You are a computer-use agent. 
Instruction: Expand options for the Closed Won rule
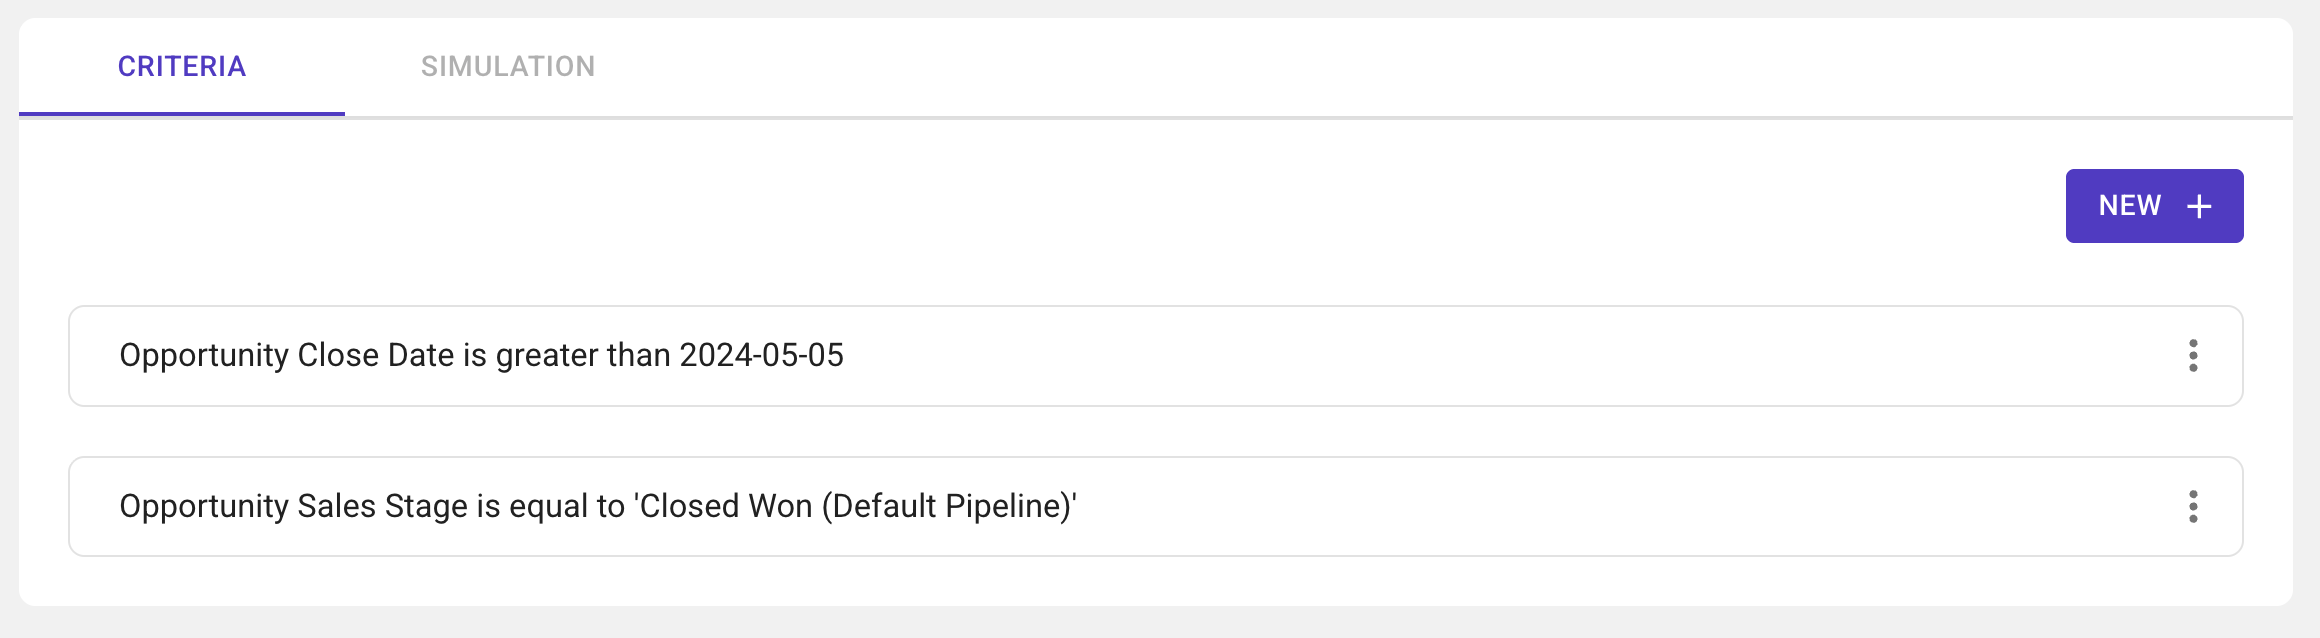[x=2193, y=507]
